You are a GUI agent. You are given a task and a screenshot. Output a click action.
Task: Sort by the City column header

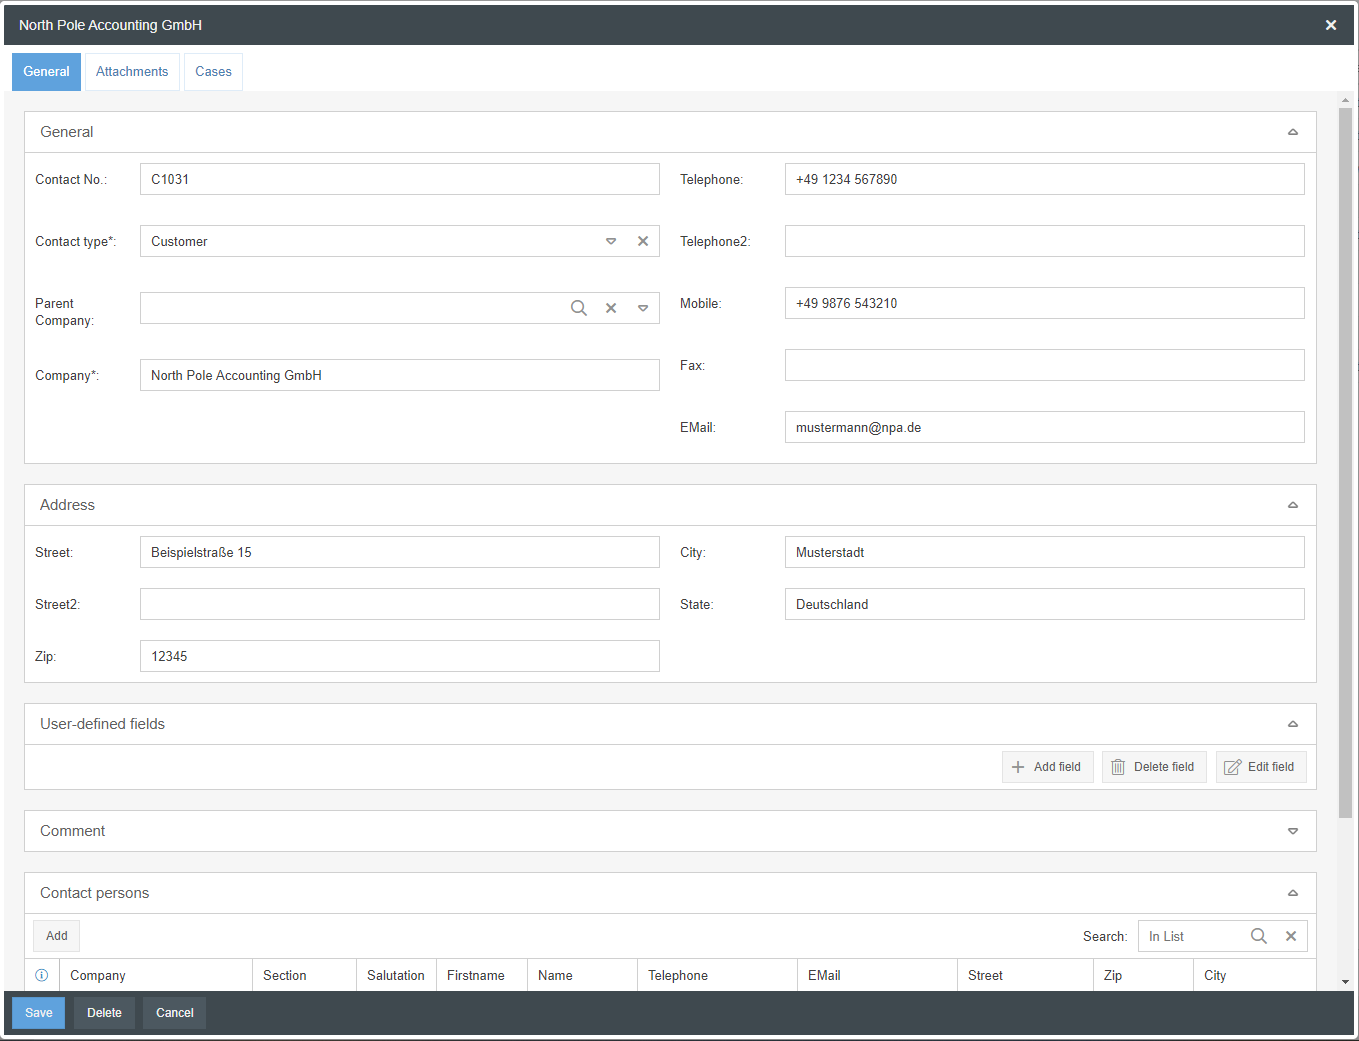1255,975
